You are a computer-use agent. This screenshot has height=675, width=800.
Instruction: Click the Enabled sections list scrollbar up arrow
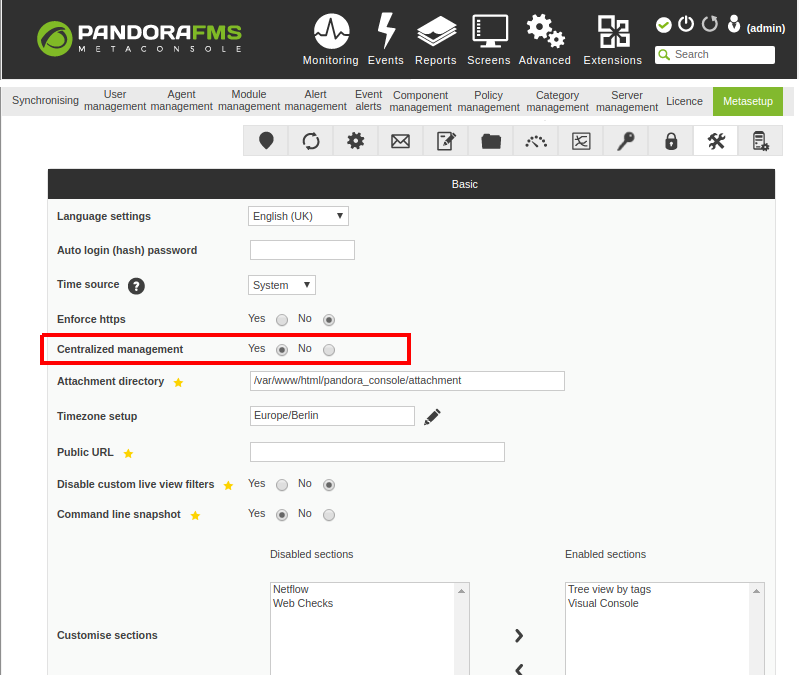(757, 591)
